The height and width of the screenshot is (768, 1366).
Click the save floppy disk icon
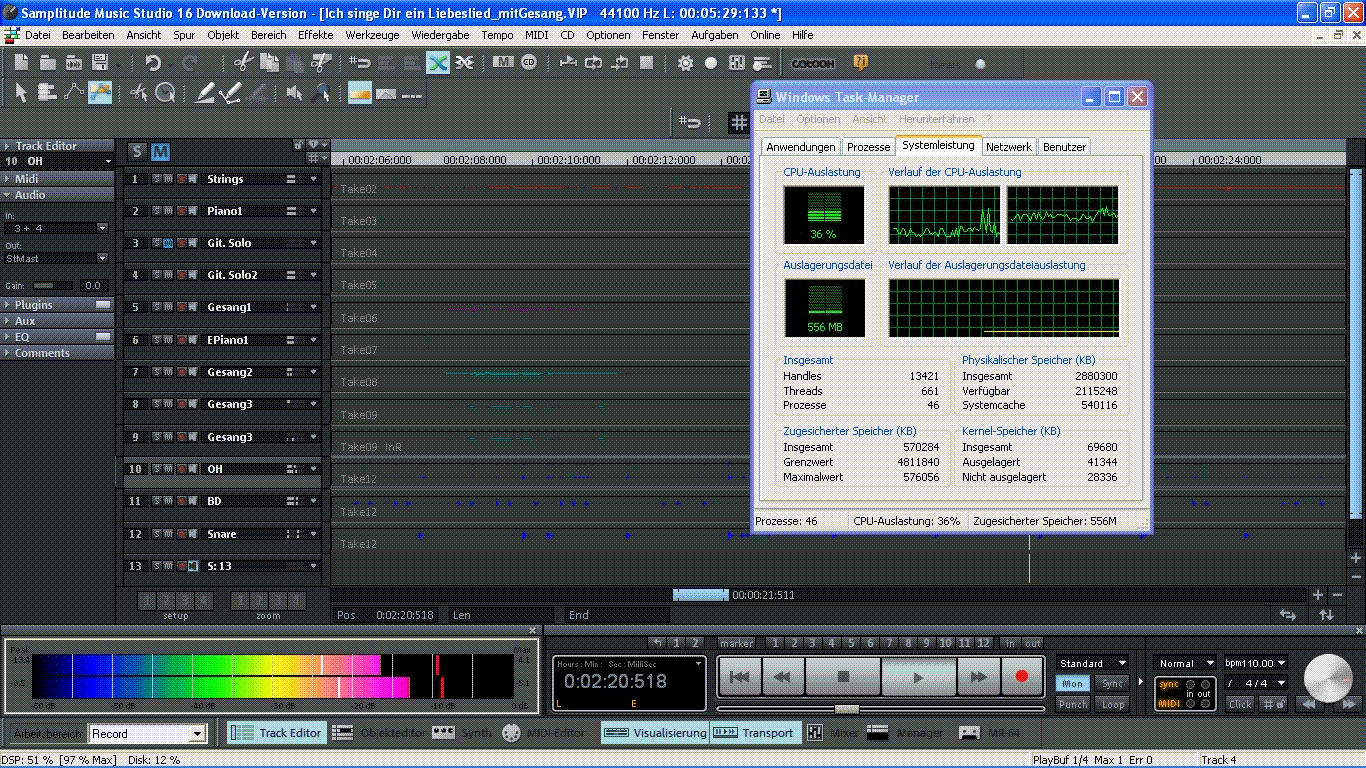100,63
